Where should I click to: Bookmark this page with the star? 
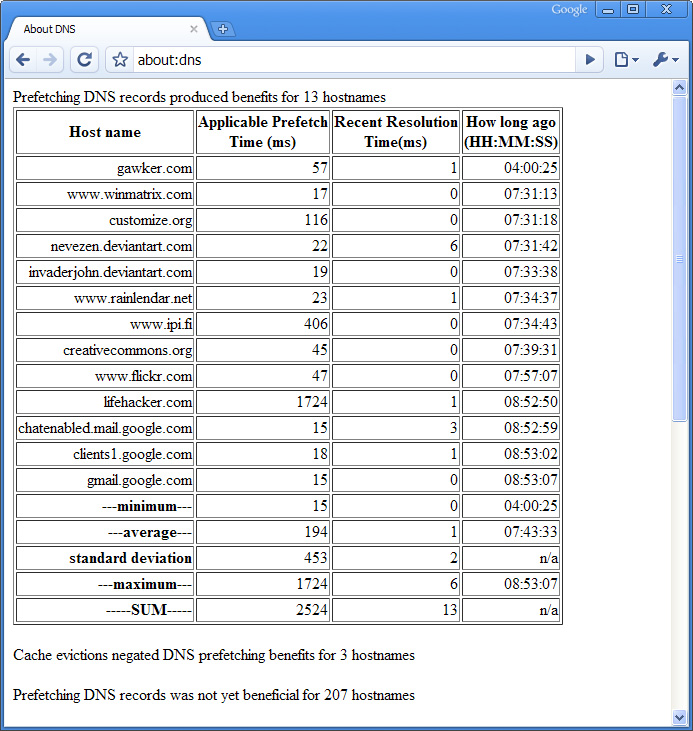(x=120, y=60)
